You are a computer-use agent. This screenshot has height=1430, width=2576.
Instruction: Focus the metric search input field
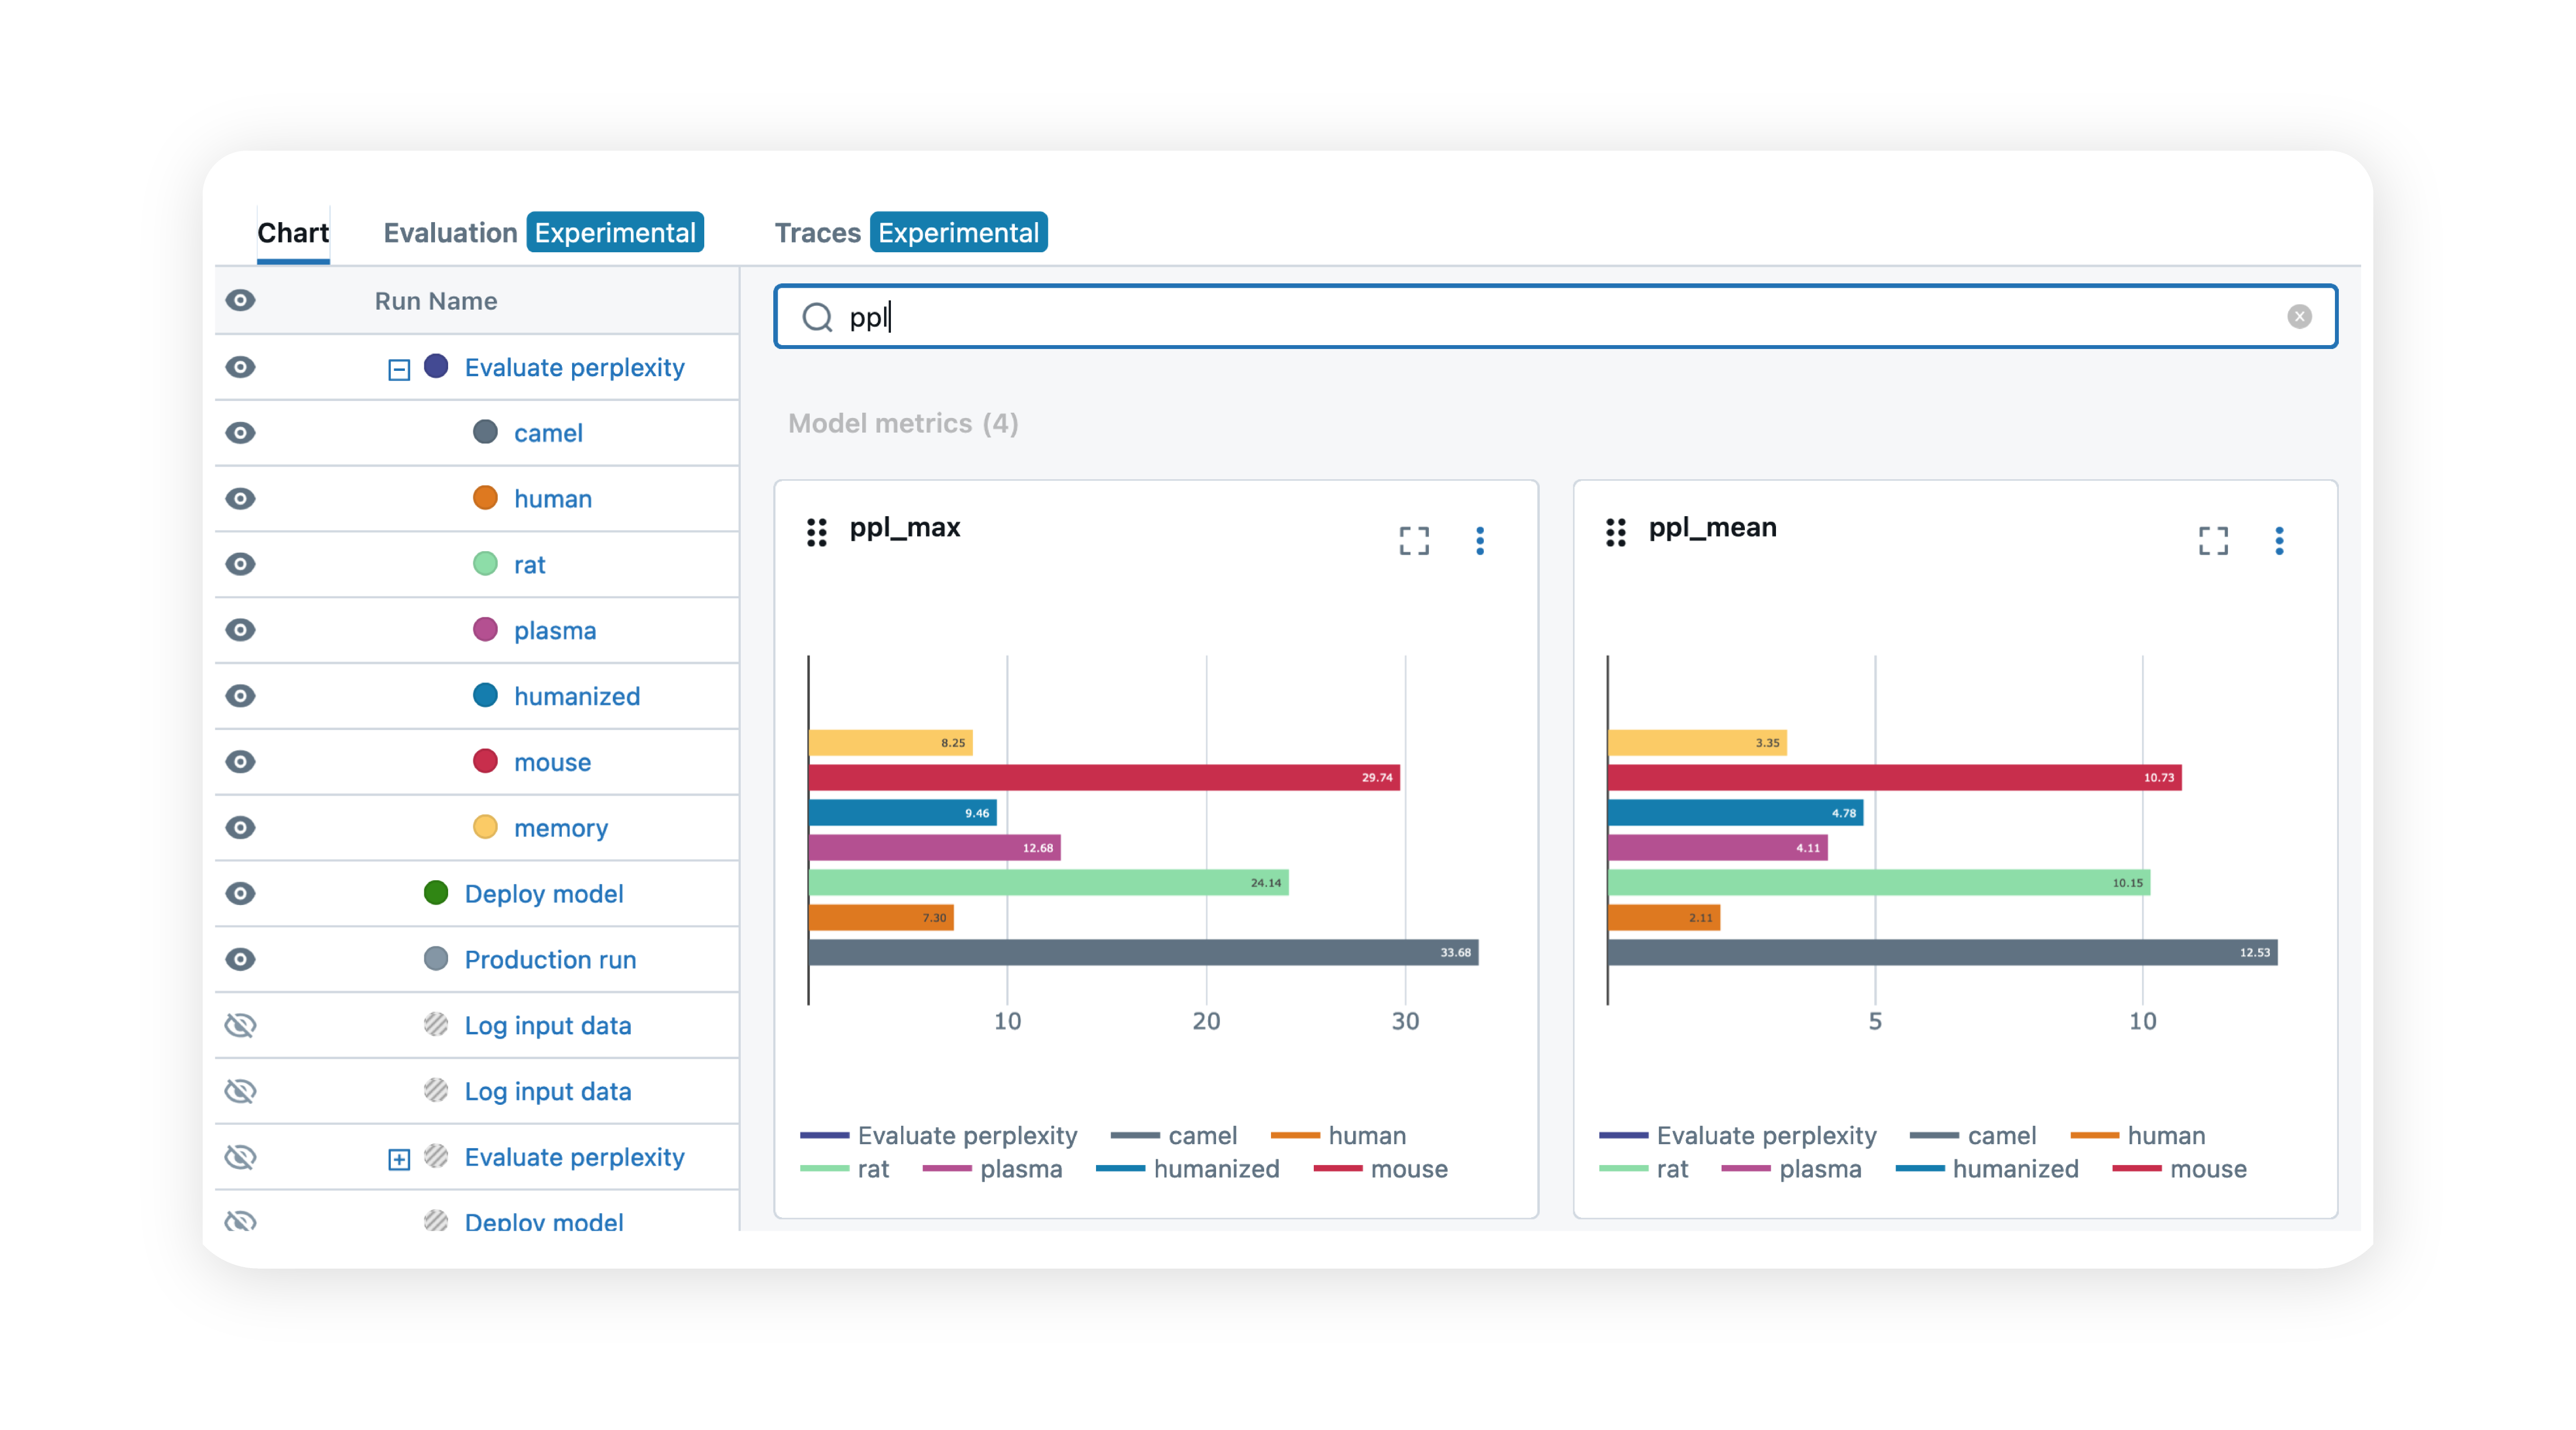point(1555,317)
